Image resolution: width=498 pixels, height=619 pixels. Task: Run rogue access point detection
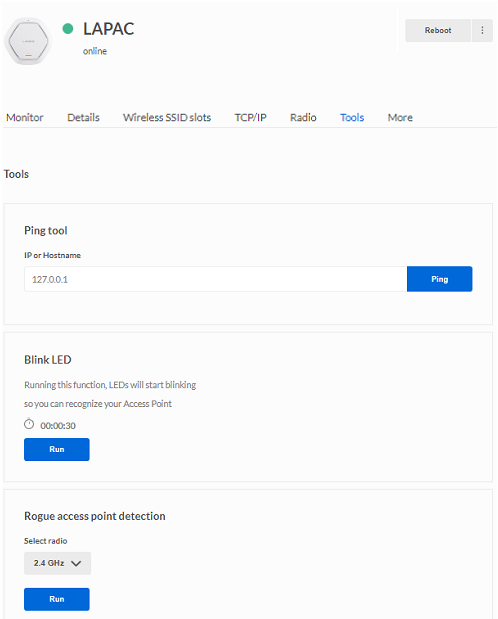[57, 599]
